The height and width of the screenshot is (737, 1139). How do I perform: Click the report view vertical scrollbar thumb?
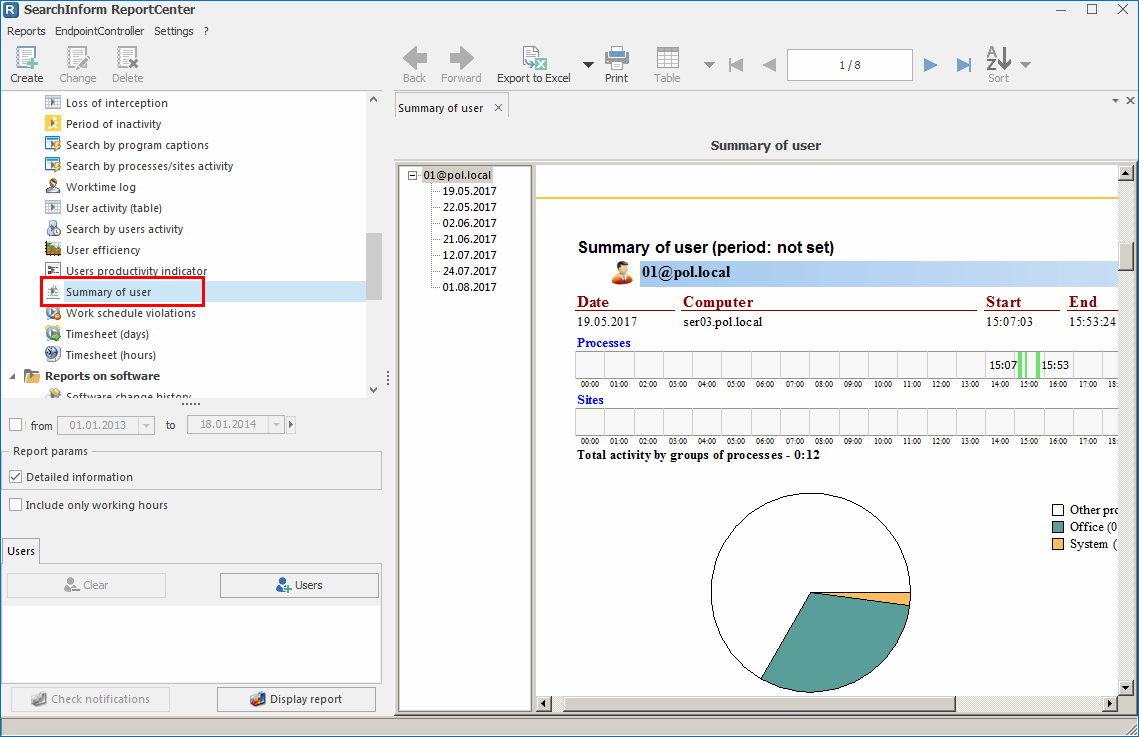coord(1126,256)
